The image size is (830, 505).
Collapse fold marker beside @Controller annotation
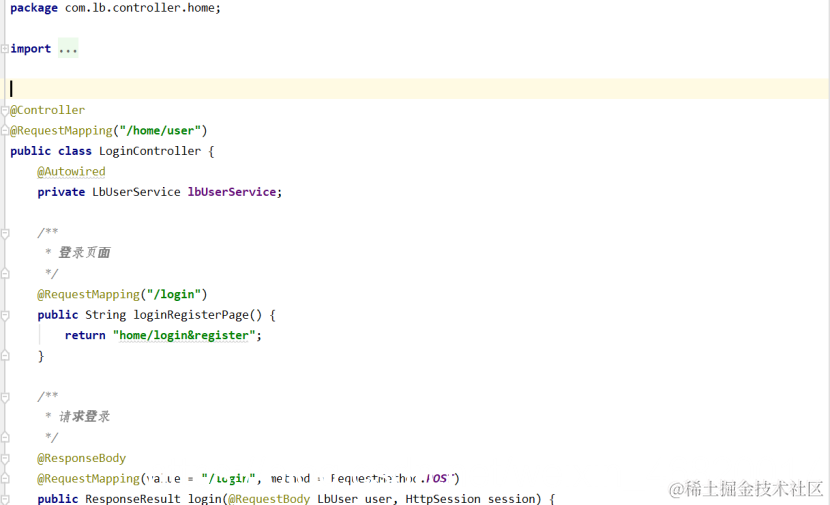pyautogui.click(x=5, y=110)
